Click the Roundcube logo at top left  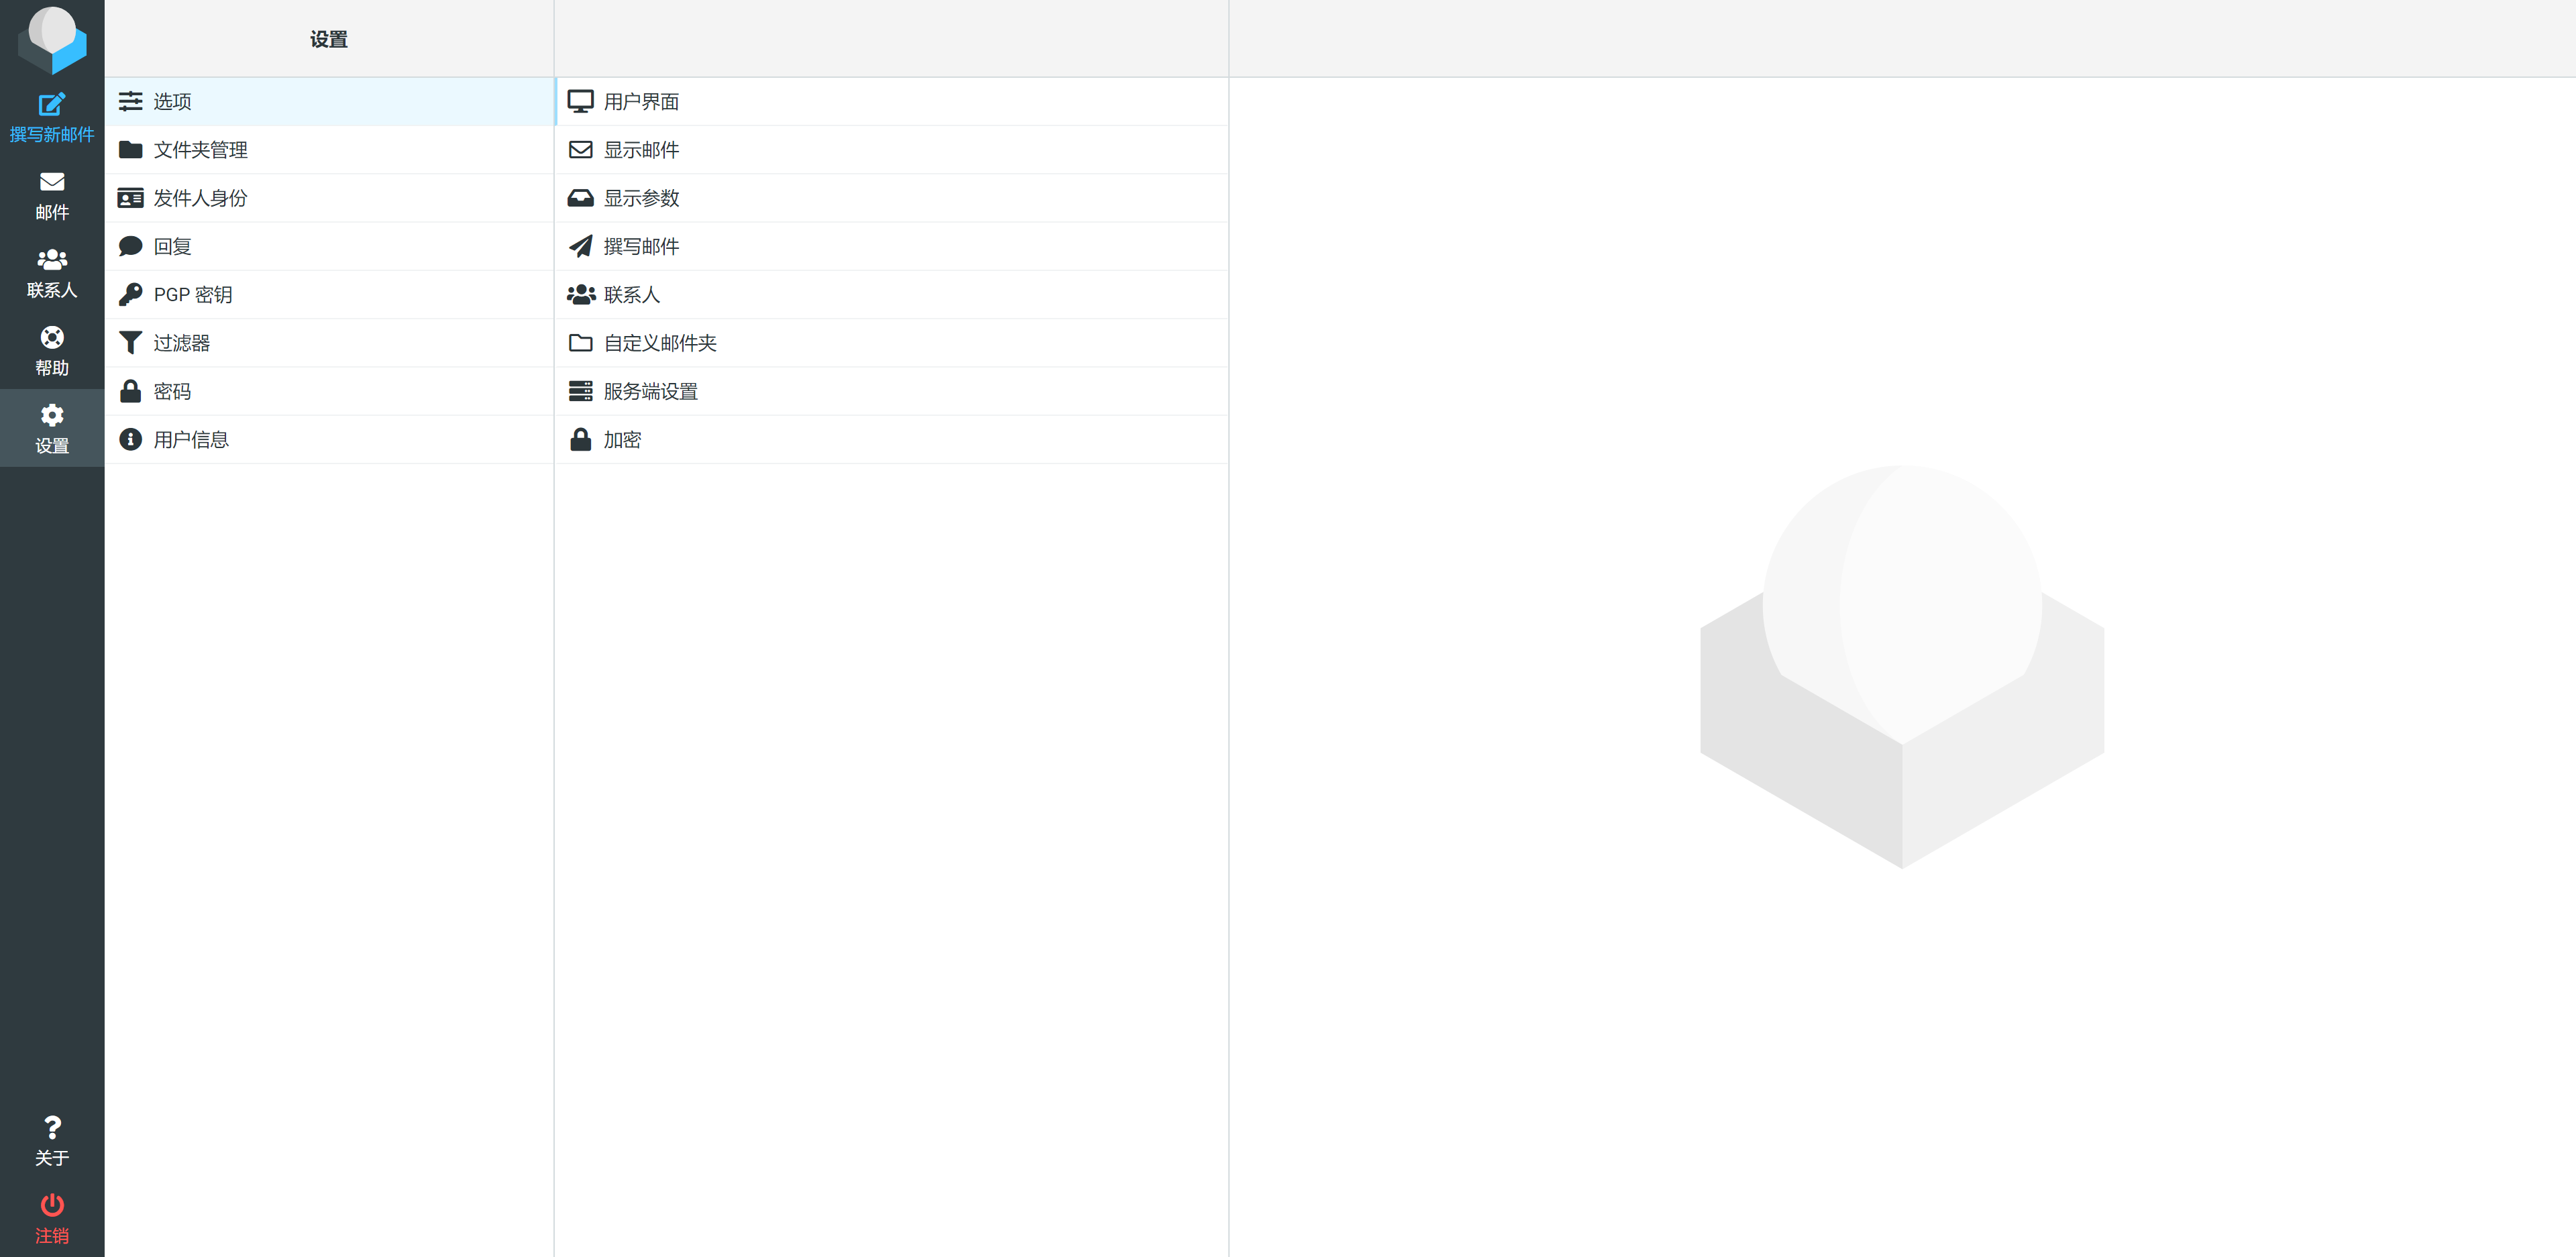point(52,40)
